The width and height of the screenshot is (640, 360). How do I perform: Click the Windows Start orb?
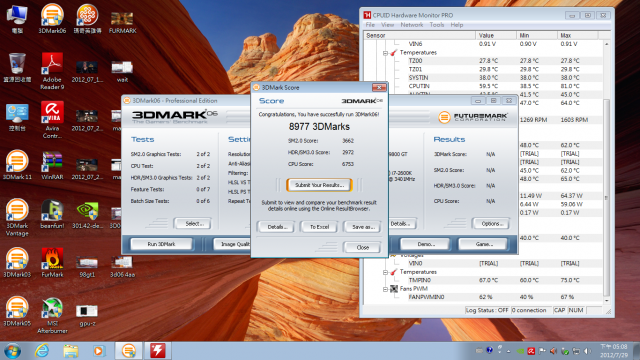[12, 351]
